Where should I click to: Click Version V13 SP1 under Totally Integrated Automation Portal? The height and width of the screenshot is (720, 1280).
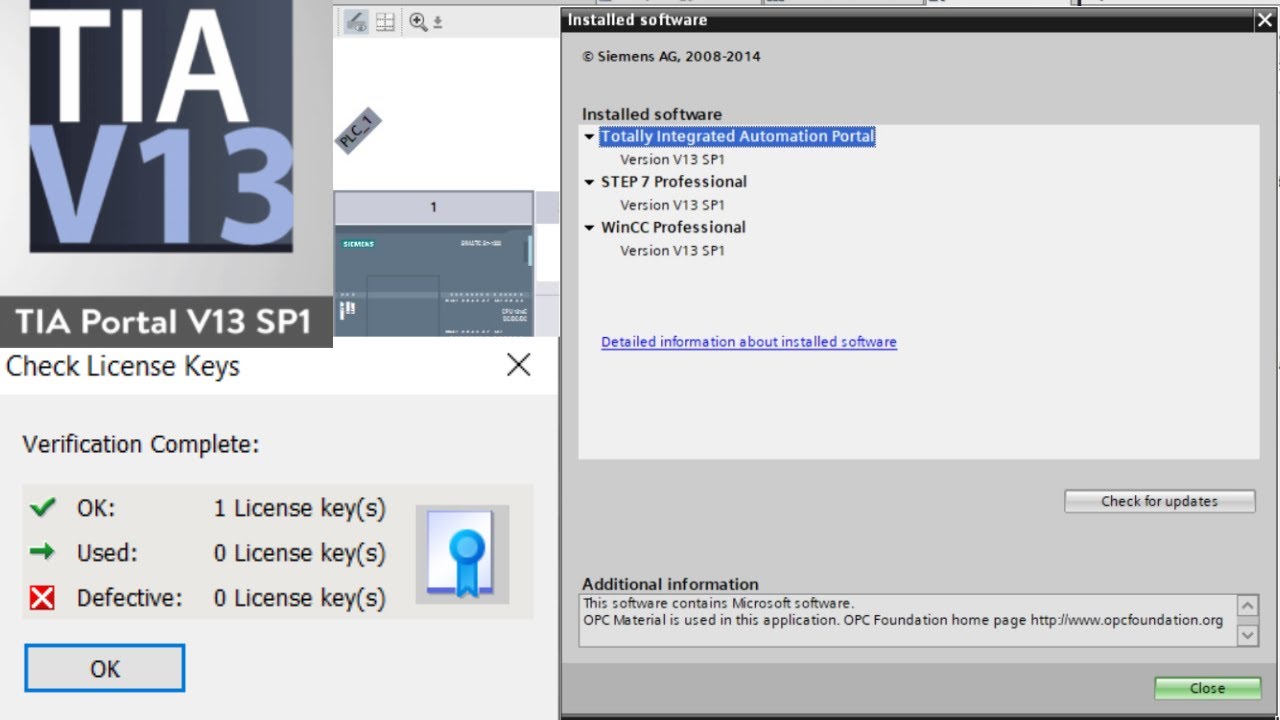[672, 159]
